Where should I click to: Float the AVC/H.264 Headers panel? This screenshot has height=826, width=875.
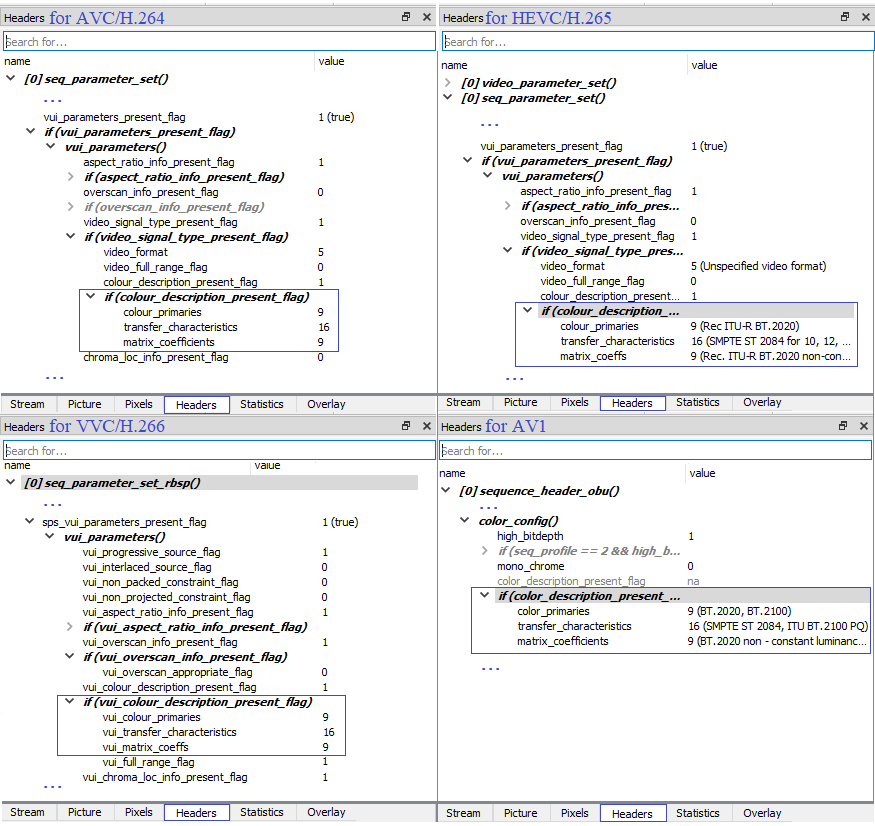click(x=406, y=17)
